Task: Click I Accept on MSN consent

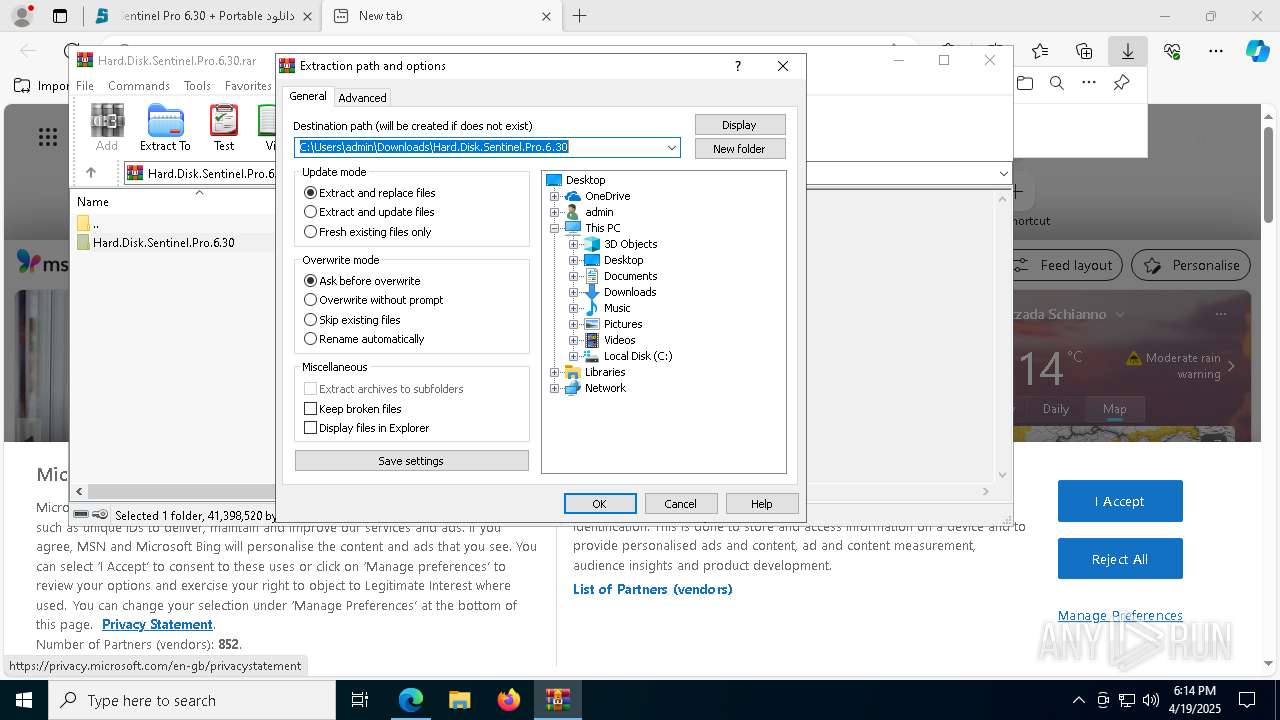Action: (1120, 501)
